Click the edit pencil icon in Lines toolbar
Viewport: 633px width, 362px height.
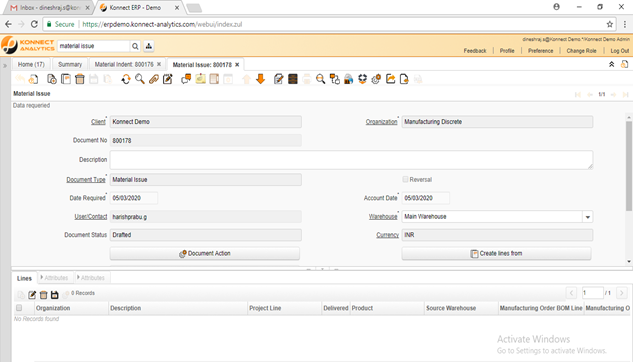32,295
